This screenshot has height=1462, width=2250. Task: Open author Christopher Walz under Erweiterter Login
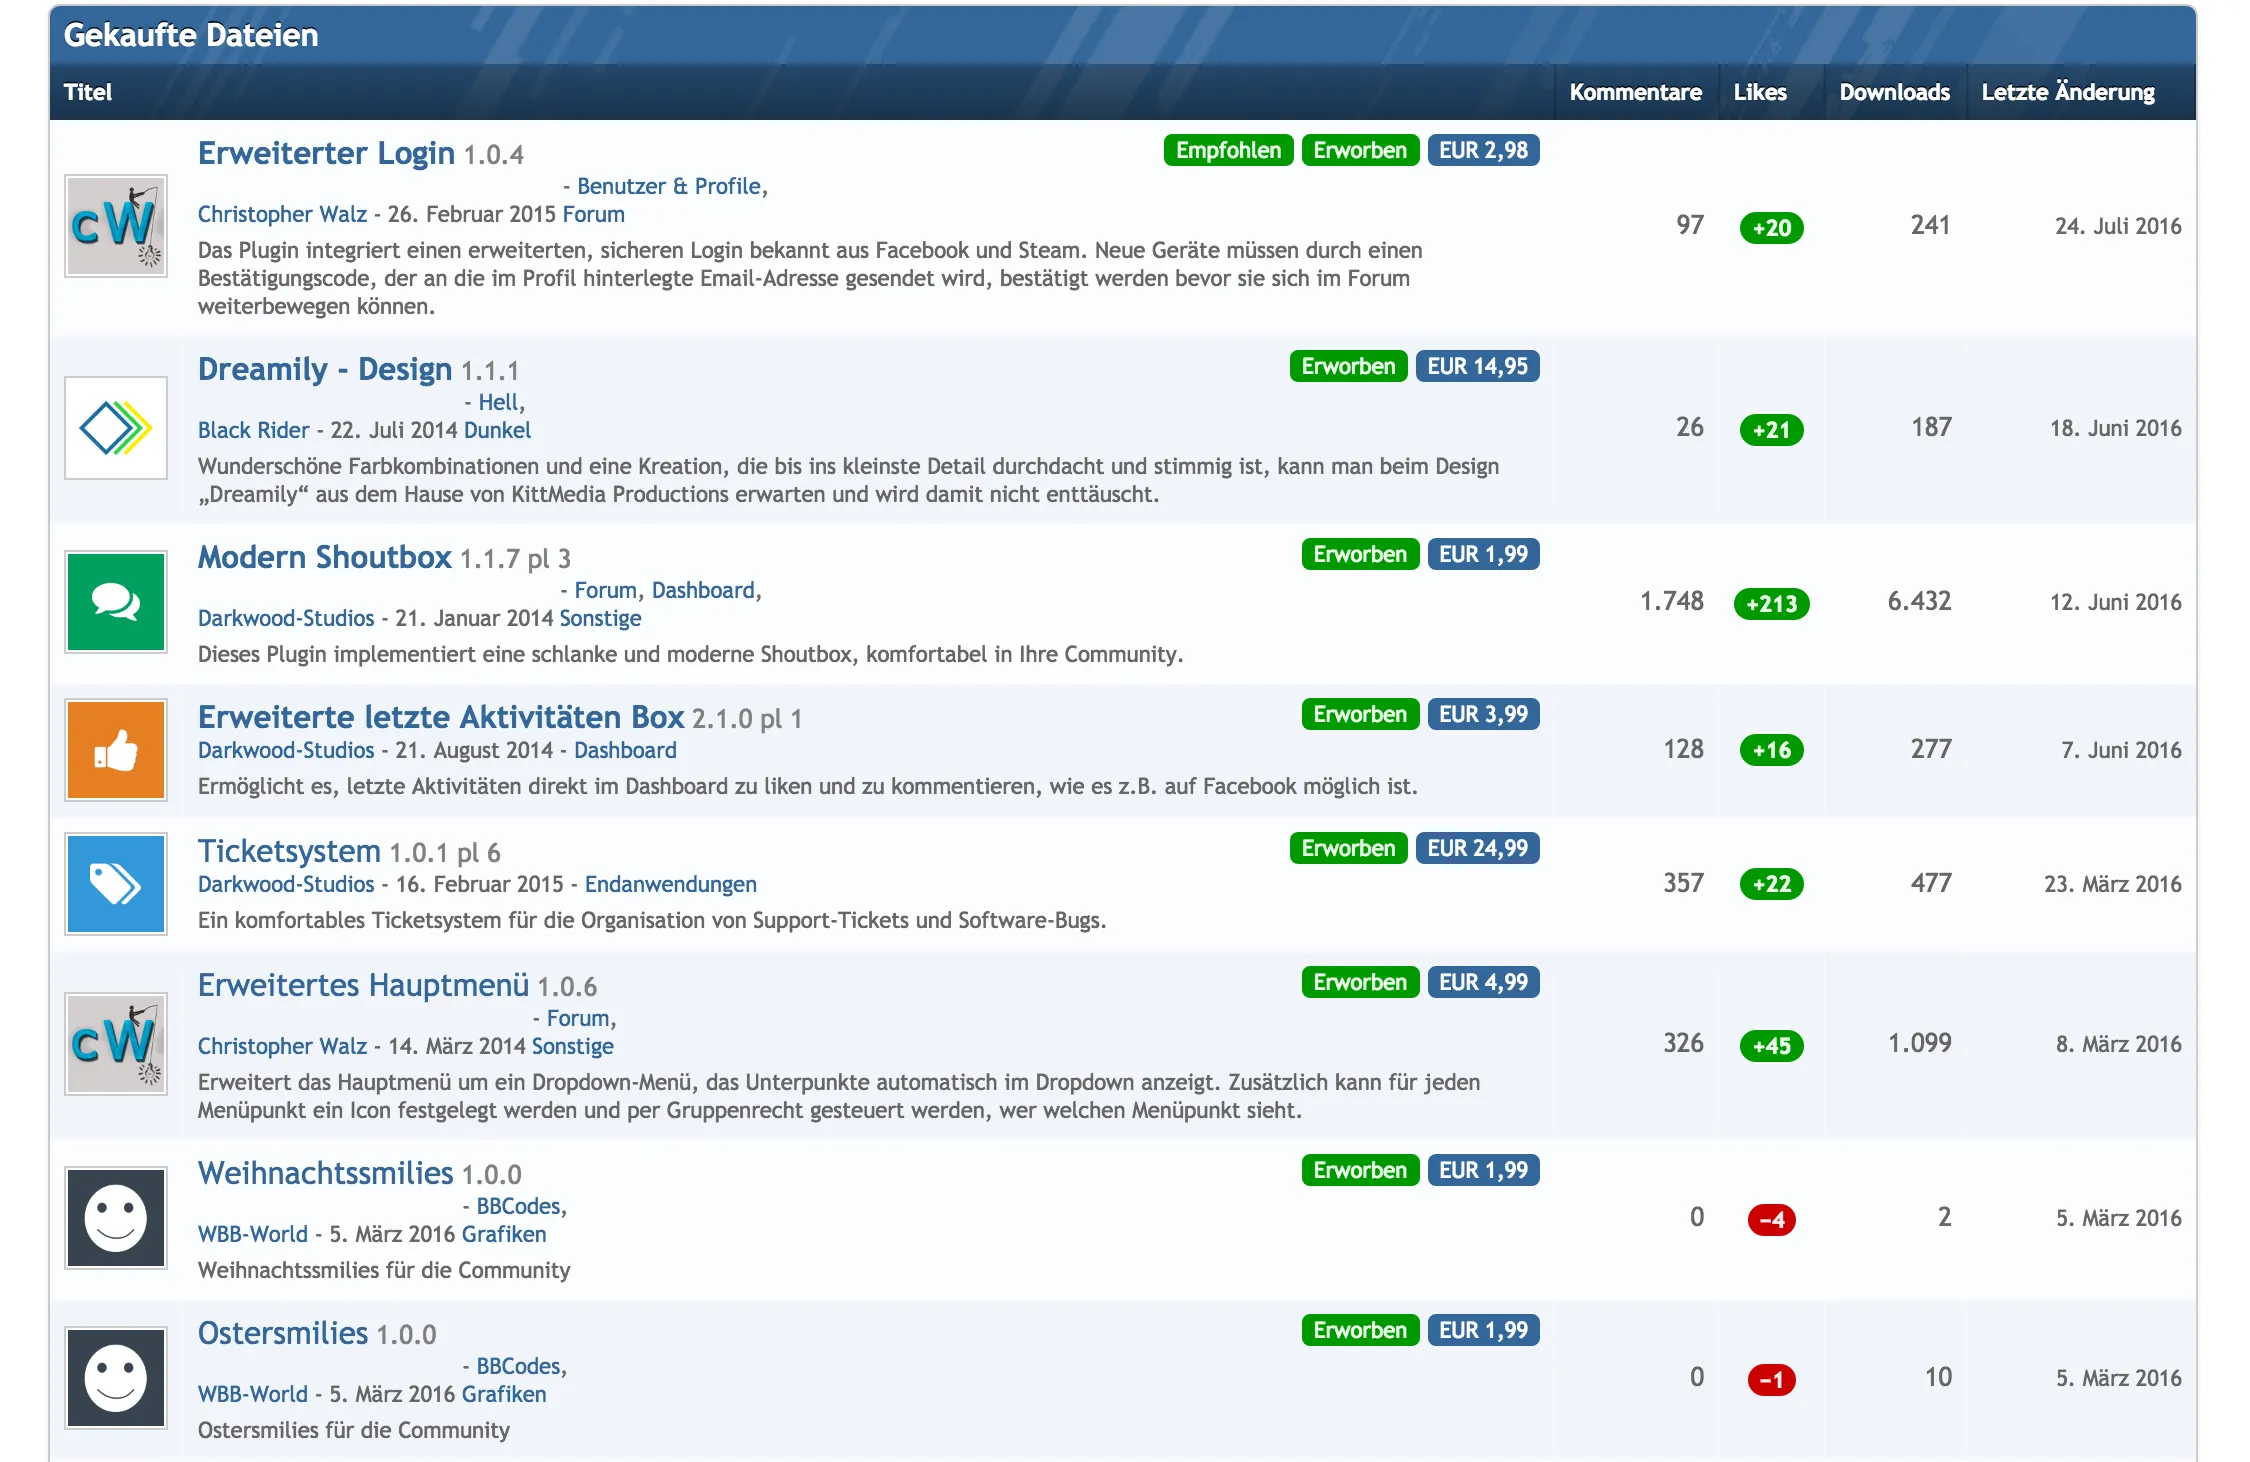[x=282, y=214]
